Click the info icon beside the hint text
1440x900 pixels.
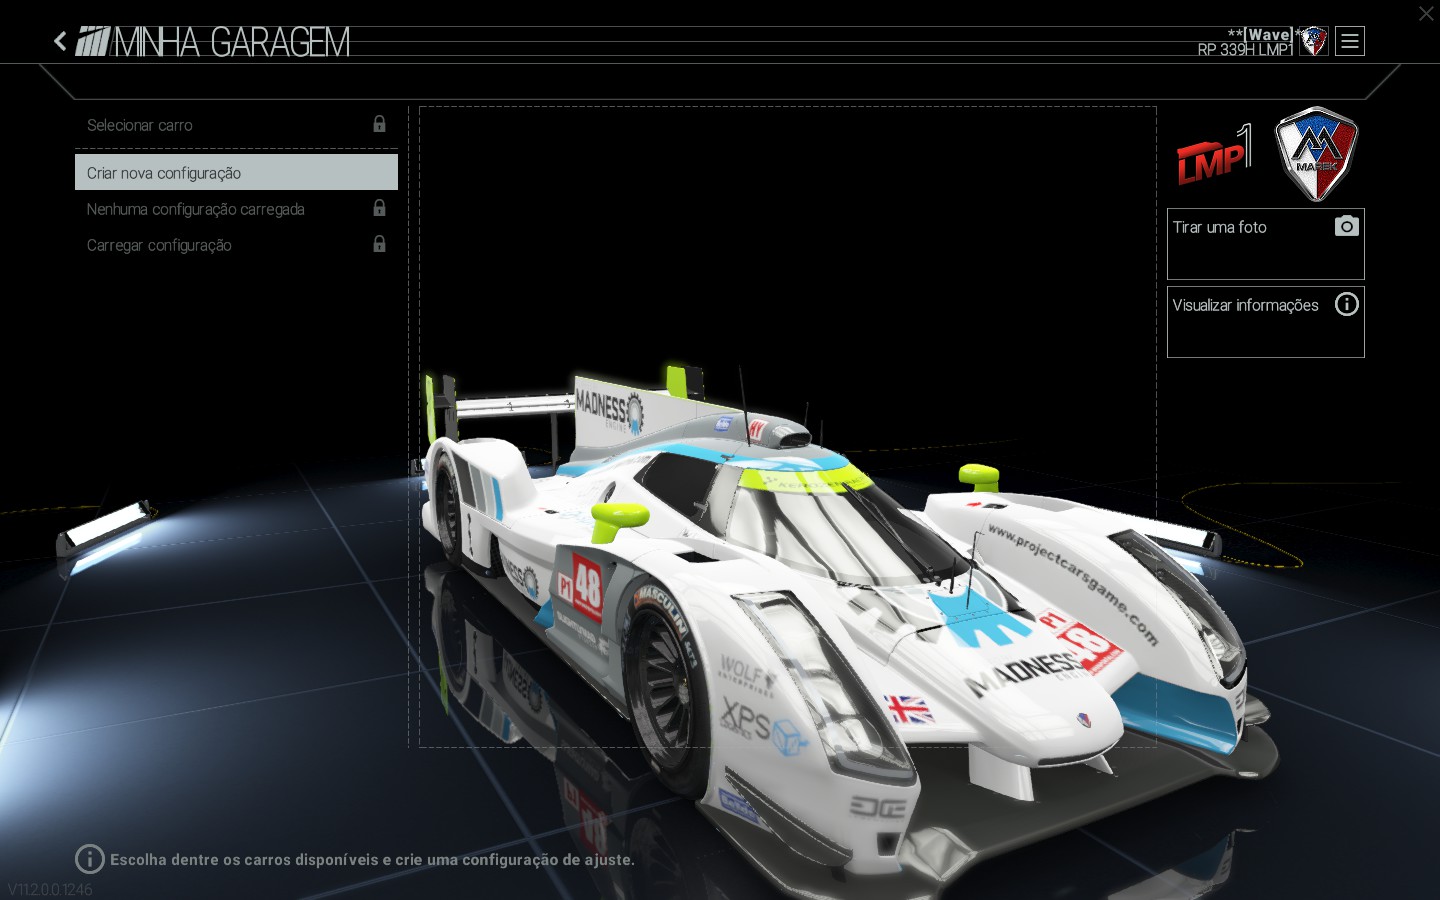click(x=89, y=859)
